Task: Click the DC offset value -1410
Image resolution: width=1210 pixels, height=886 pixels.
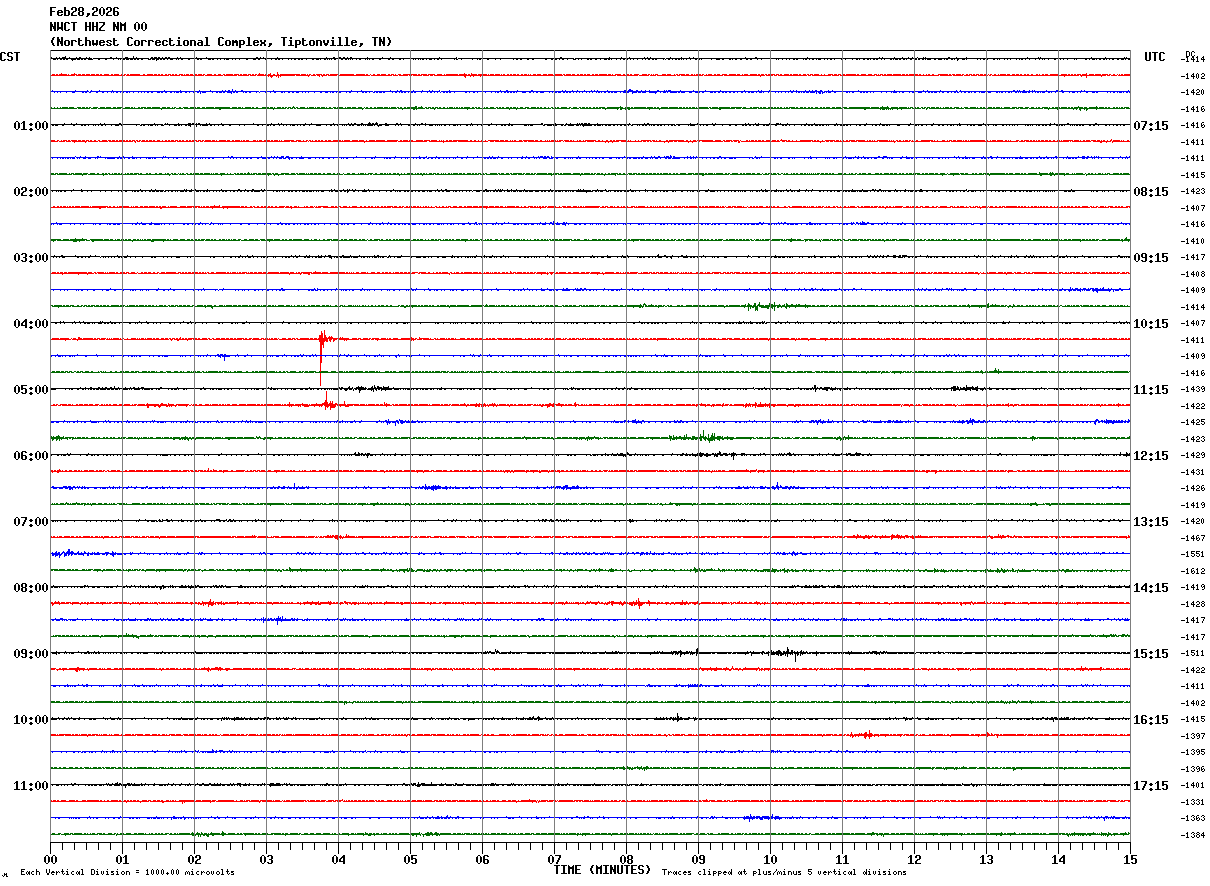Action: (x=1192, y=241)
